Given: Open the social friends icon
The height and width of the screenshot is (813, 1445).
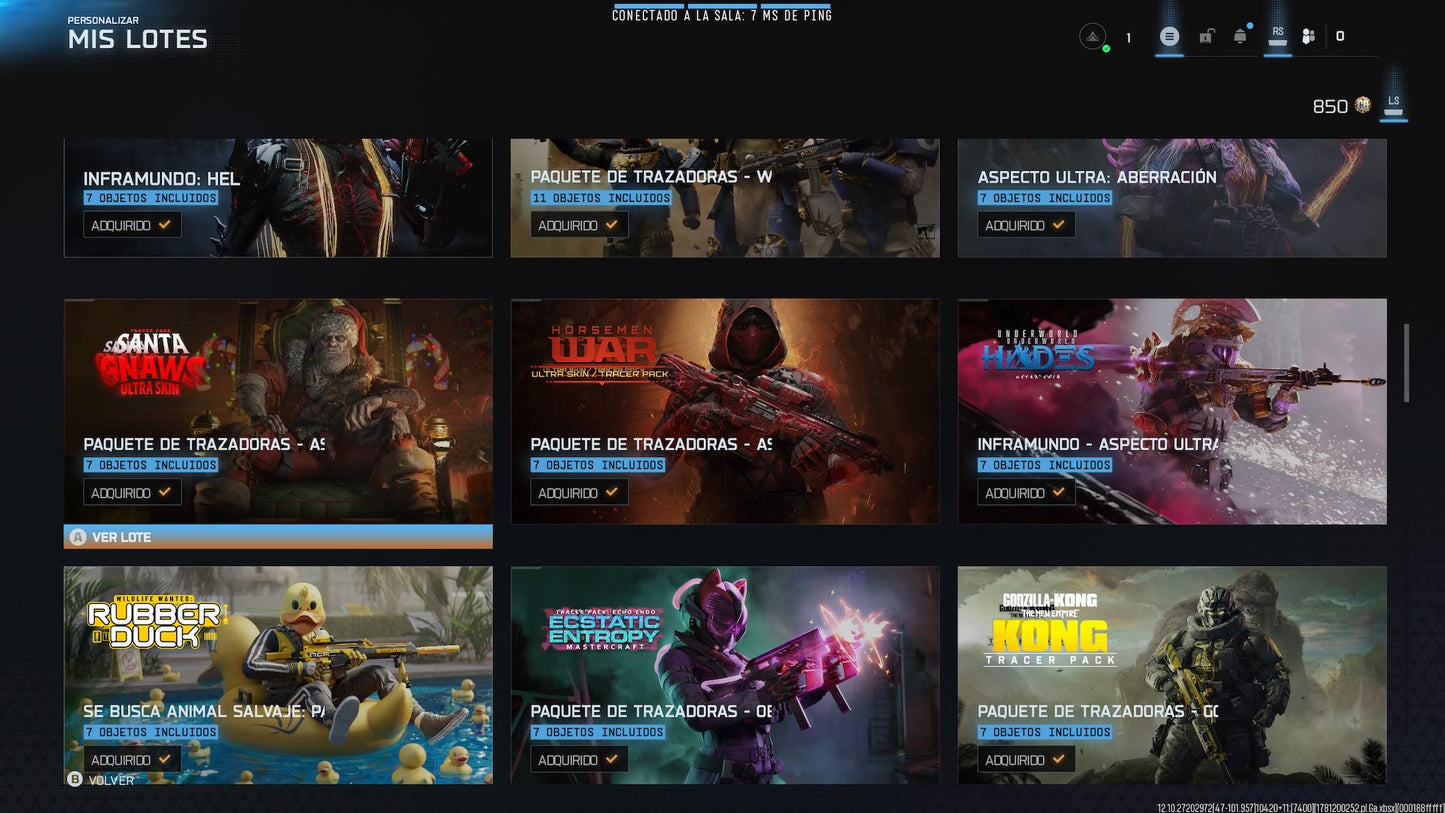Looking at the screenshot, I should point(1308,37).
